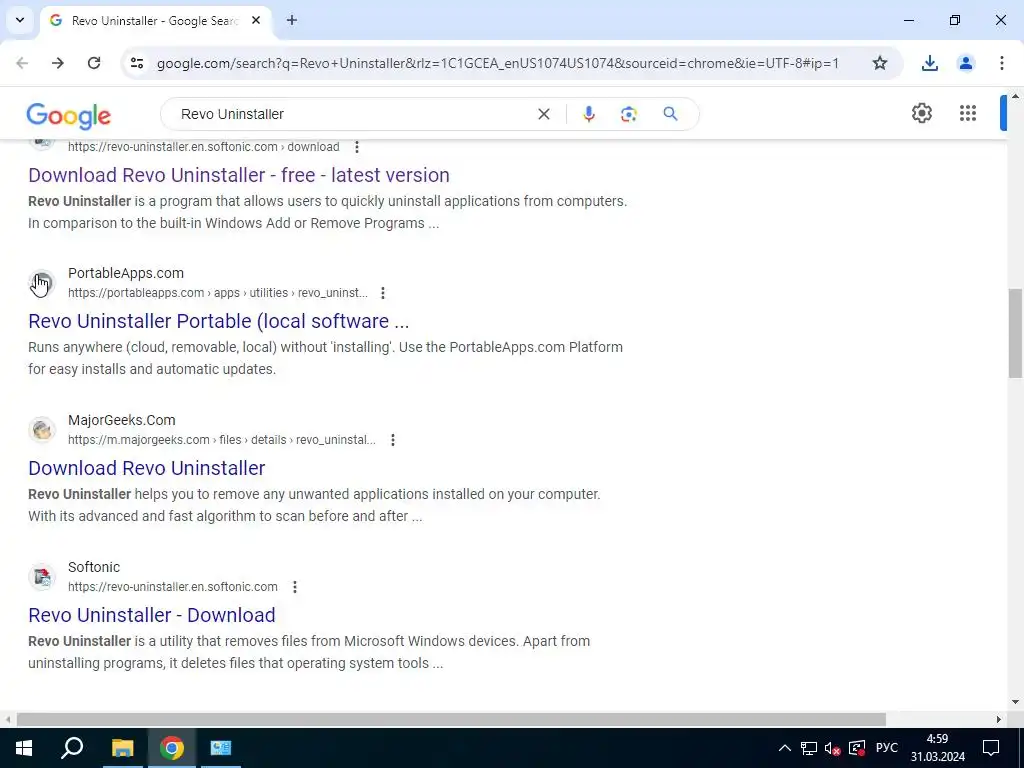The height and width of the screenshot is (768, 1024).
Task: Click horizontal scrollbar right arrow
Action: click(999, 719)
